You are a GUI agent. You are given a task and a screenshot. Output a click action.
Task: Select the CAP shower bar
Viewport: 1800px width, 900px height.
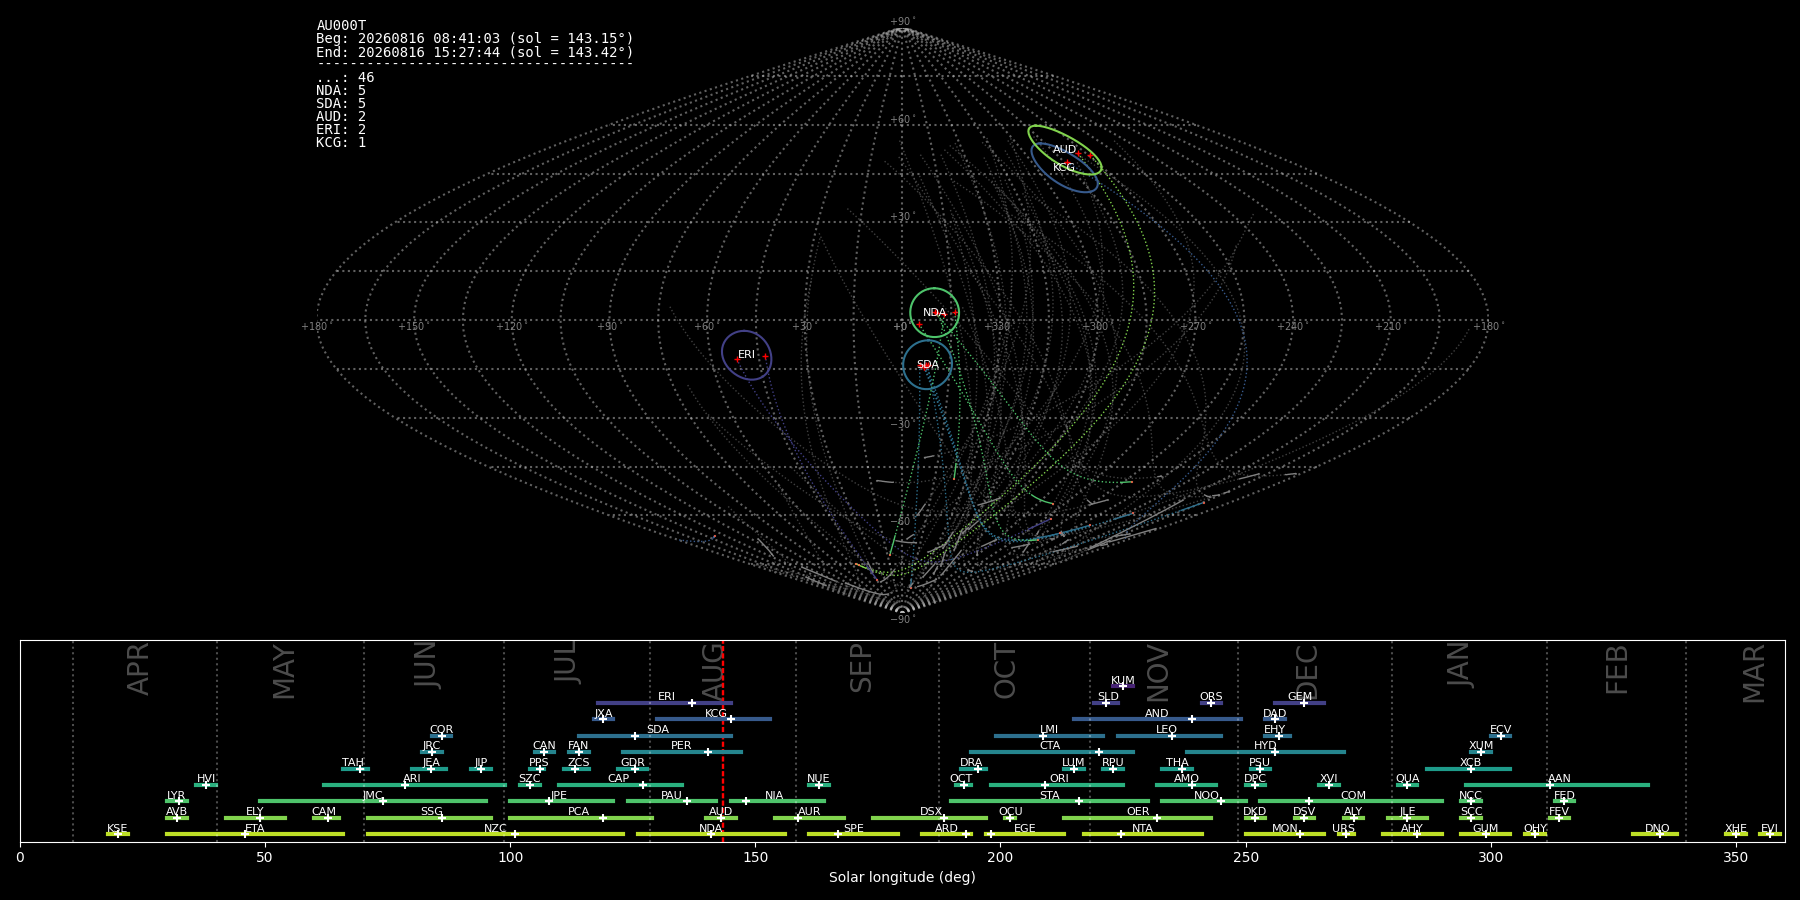(620, 785)
